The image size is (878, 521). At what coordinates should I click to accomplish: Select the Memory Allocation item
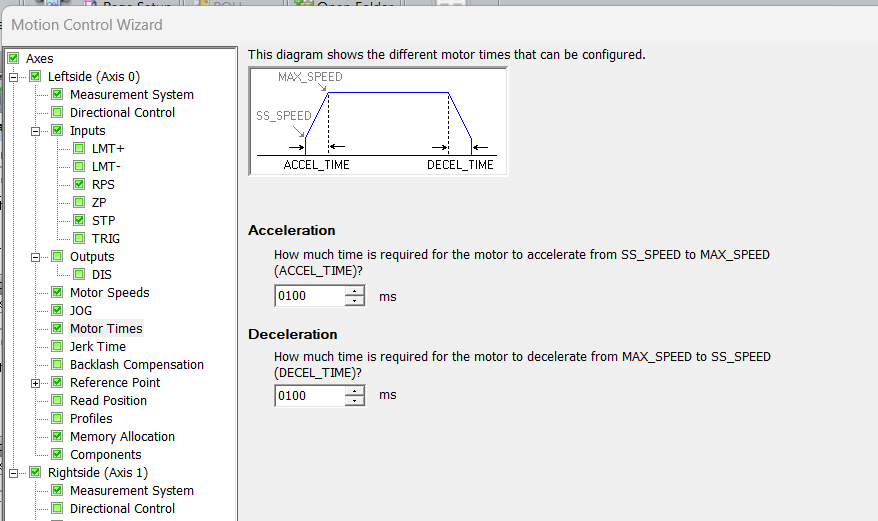122,437
